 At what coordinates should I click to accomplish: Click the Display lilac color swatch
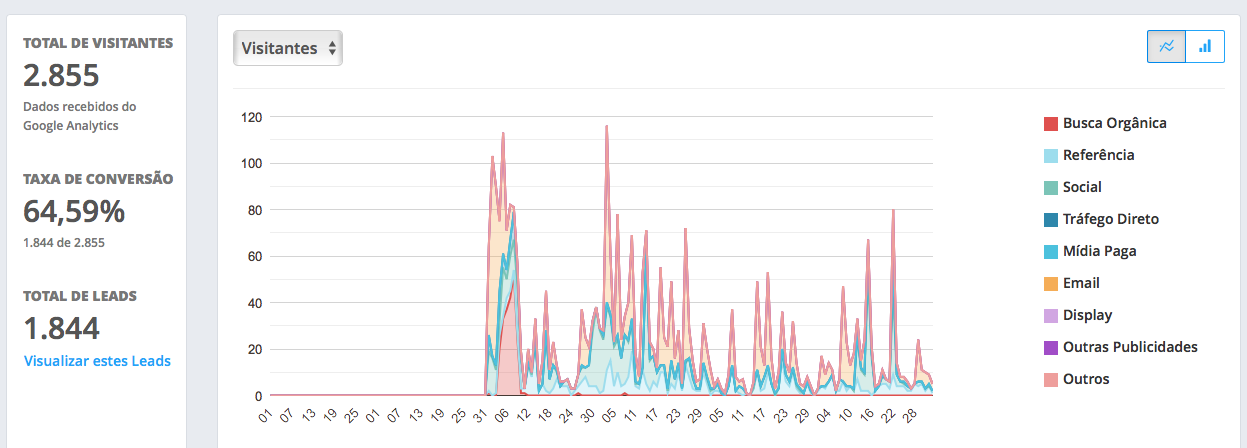tap(1050, 316)
